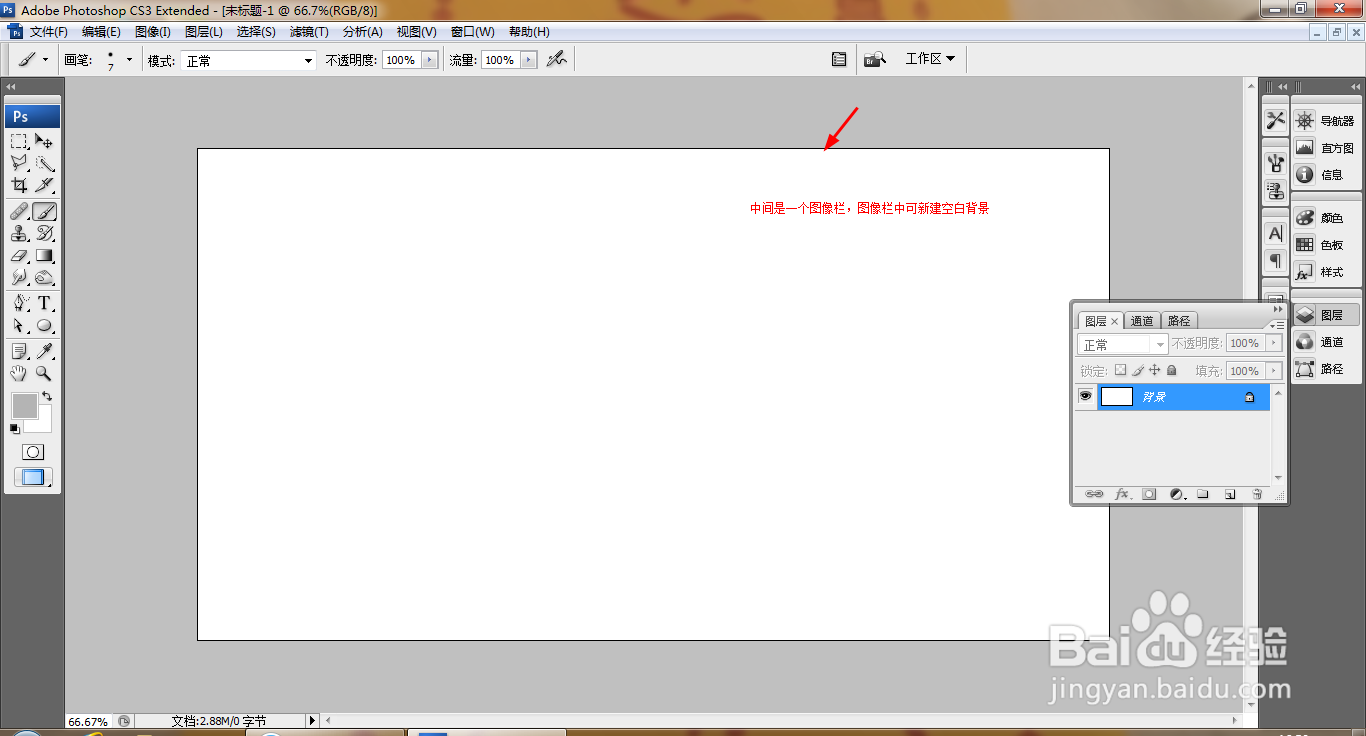
Task: Toggle Quick Mask mode
Action: 33,452
